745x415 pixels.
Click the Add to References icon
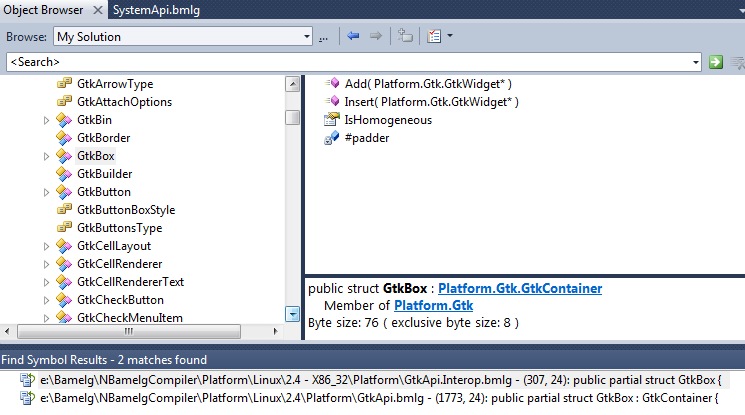[x=405, y=36]
